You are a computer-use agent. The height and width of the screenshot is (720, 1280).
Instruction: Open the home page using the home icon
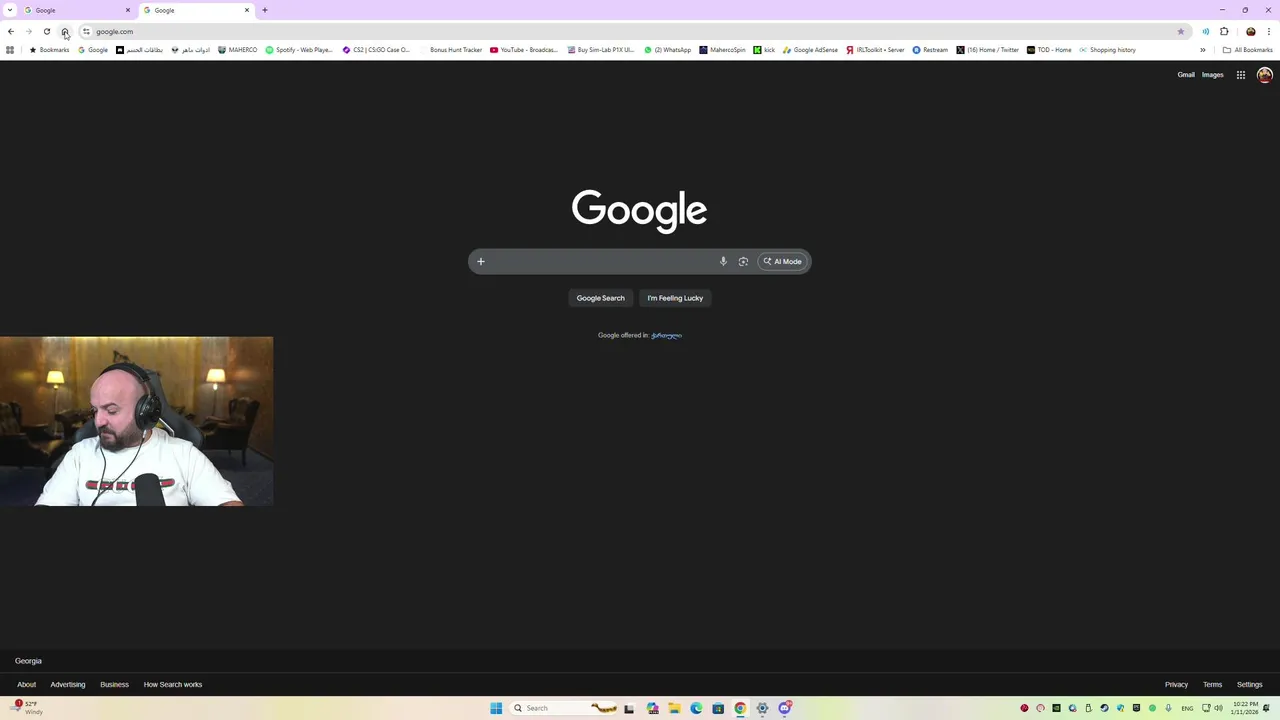(x=65, y=32)
